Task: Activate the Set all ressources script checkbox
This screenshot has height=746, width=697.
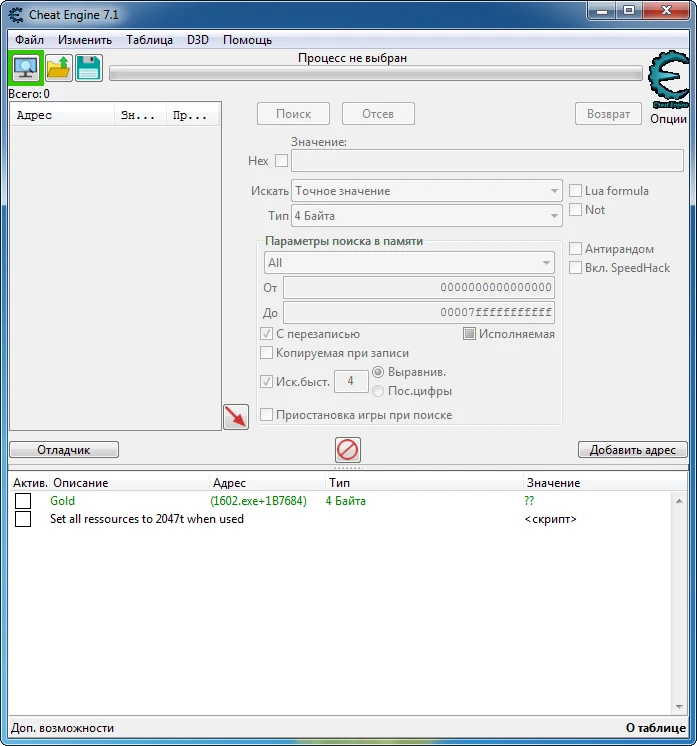Action: click(x=23, y=519)
